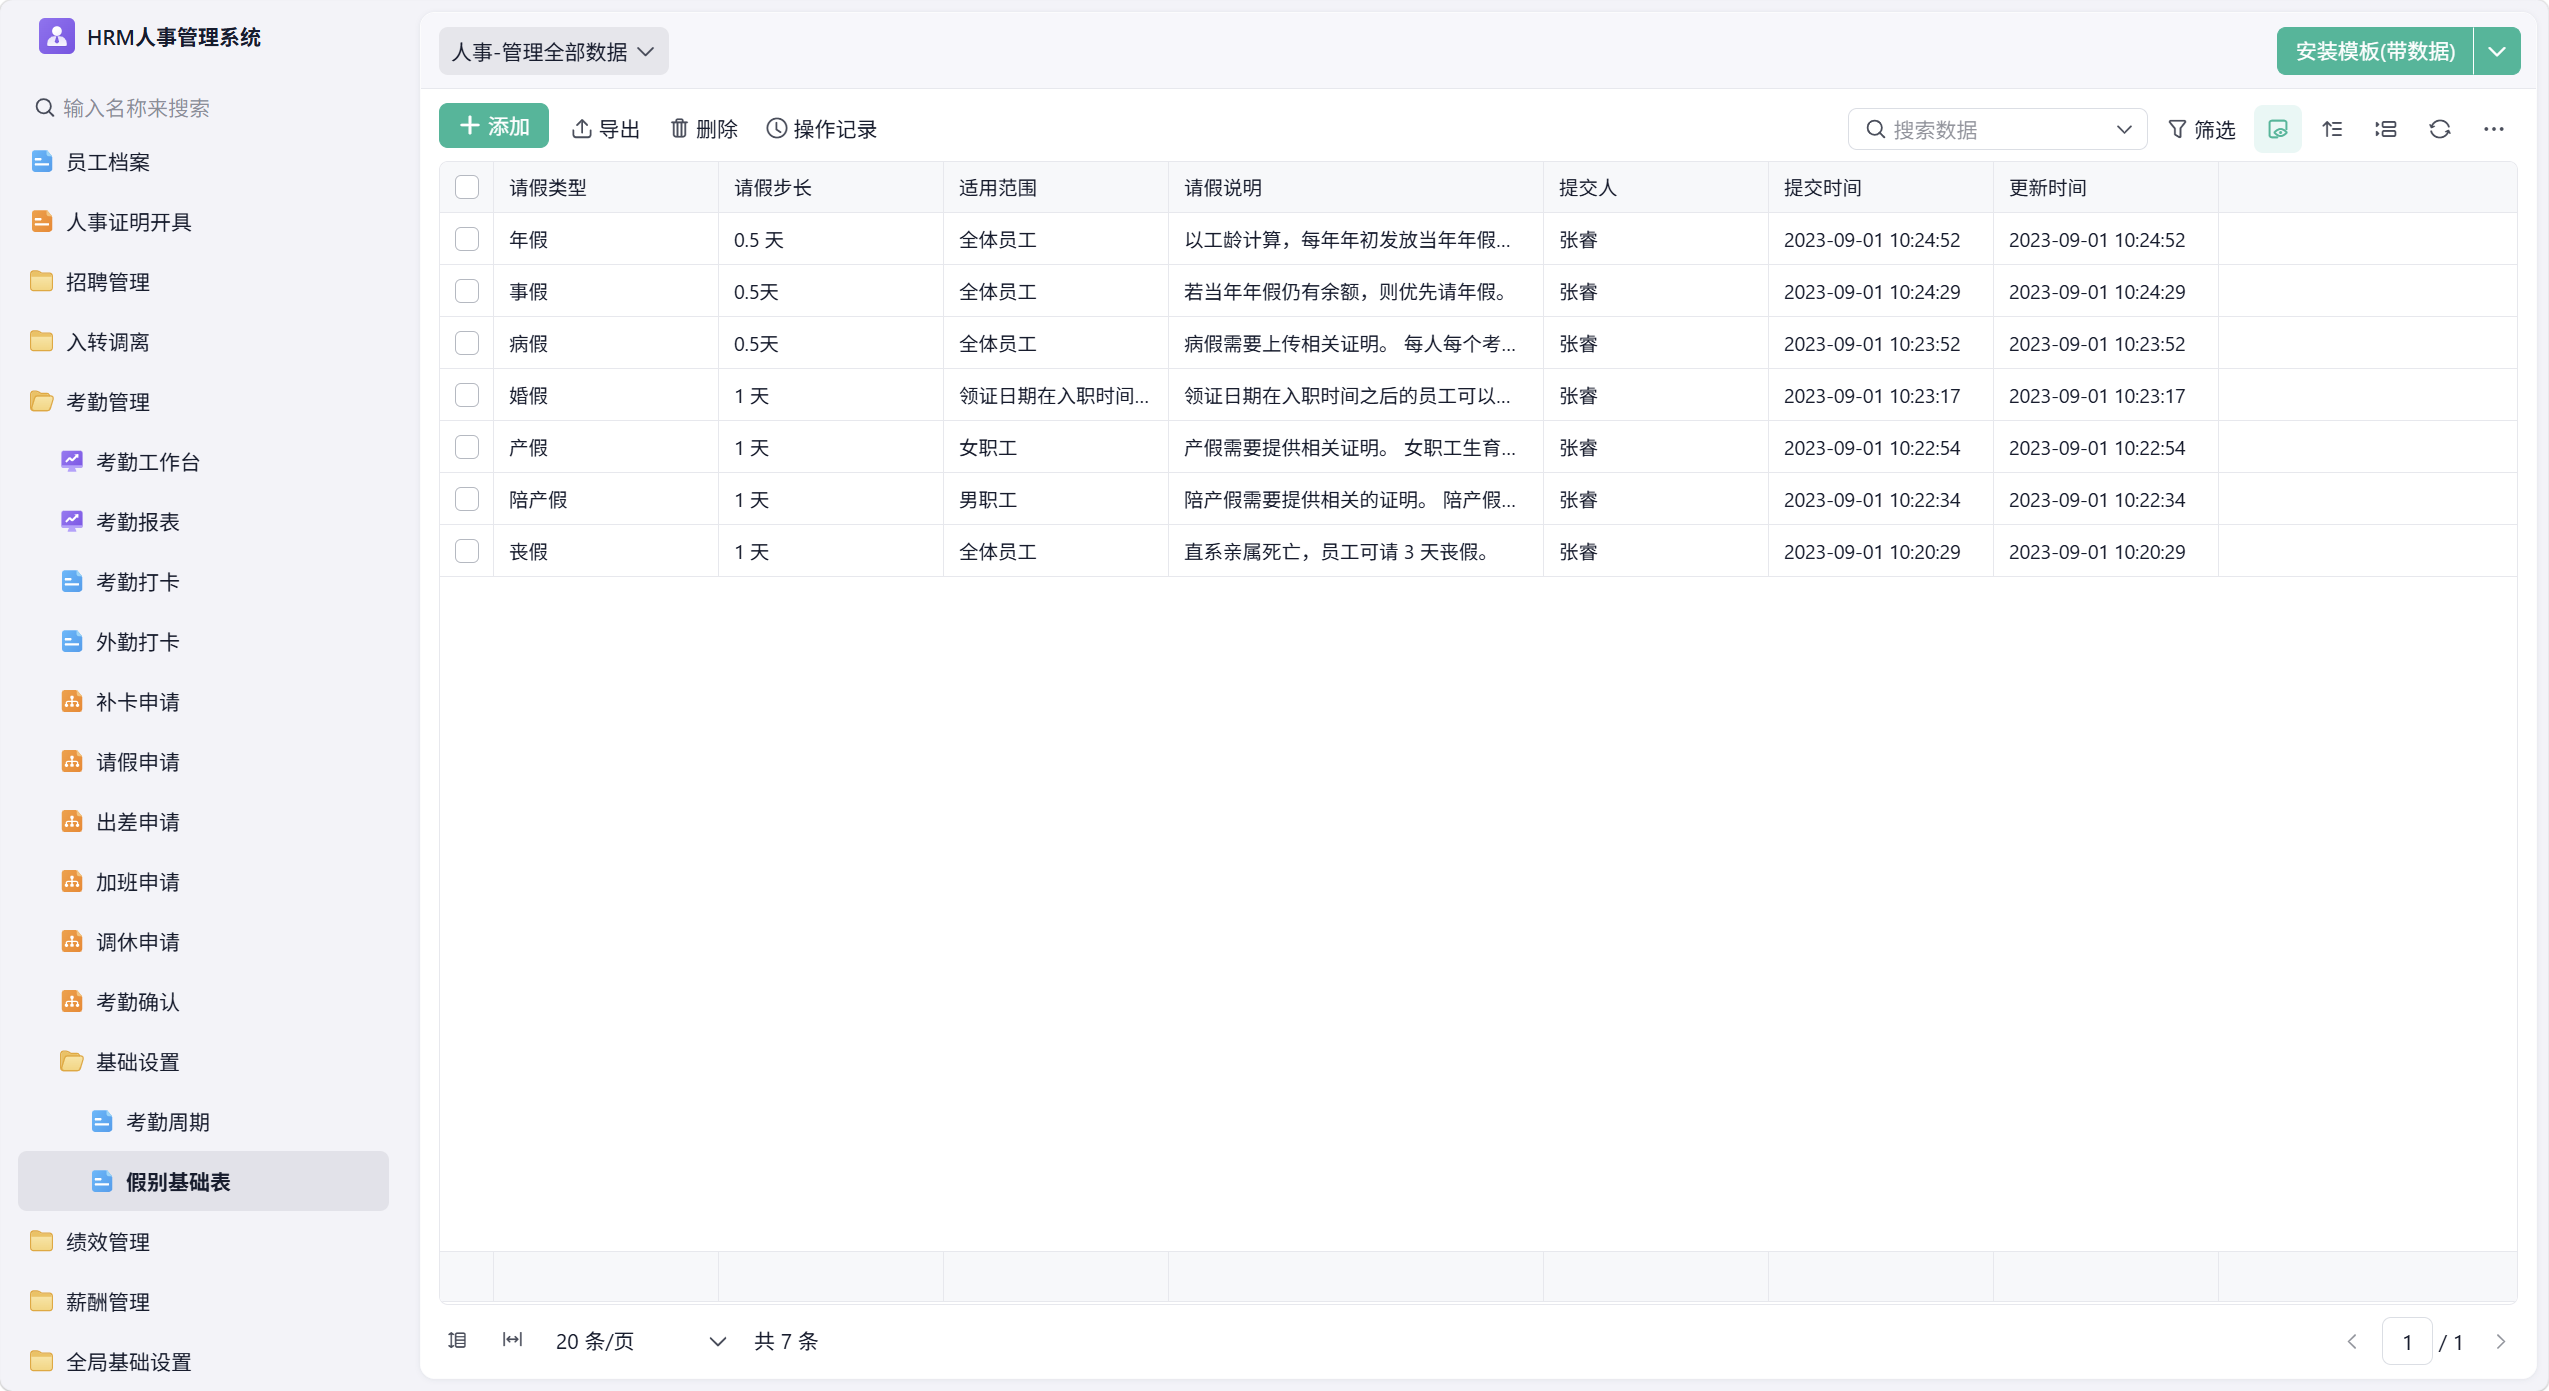Open 操作记录 operation log
Image resolution: width=2549 pixels, height=1391 pixels.
coord(821,129)
